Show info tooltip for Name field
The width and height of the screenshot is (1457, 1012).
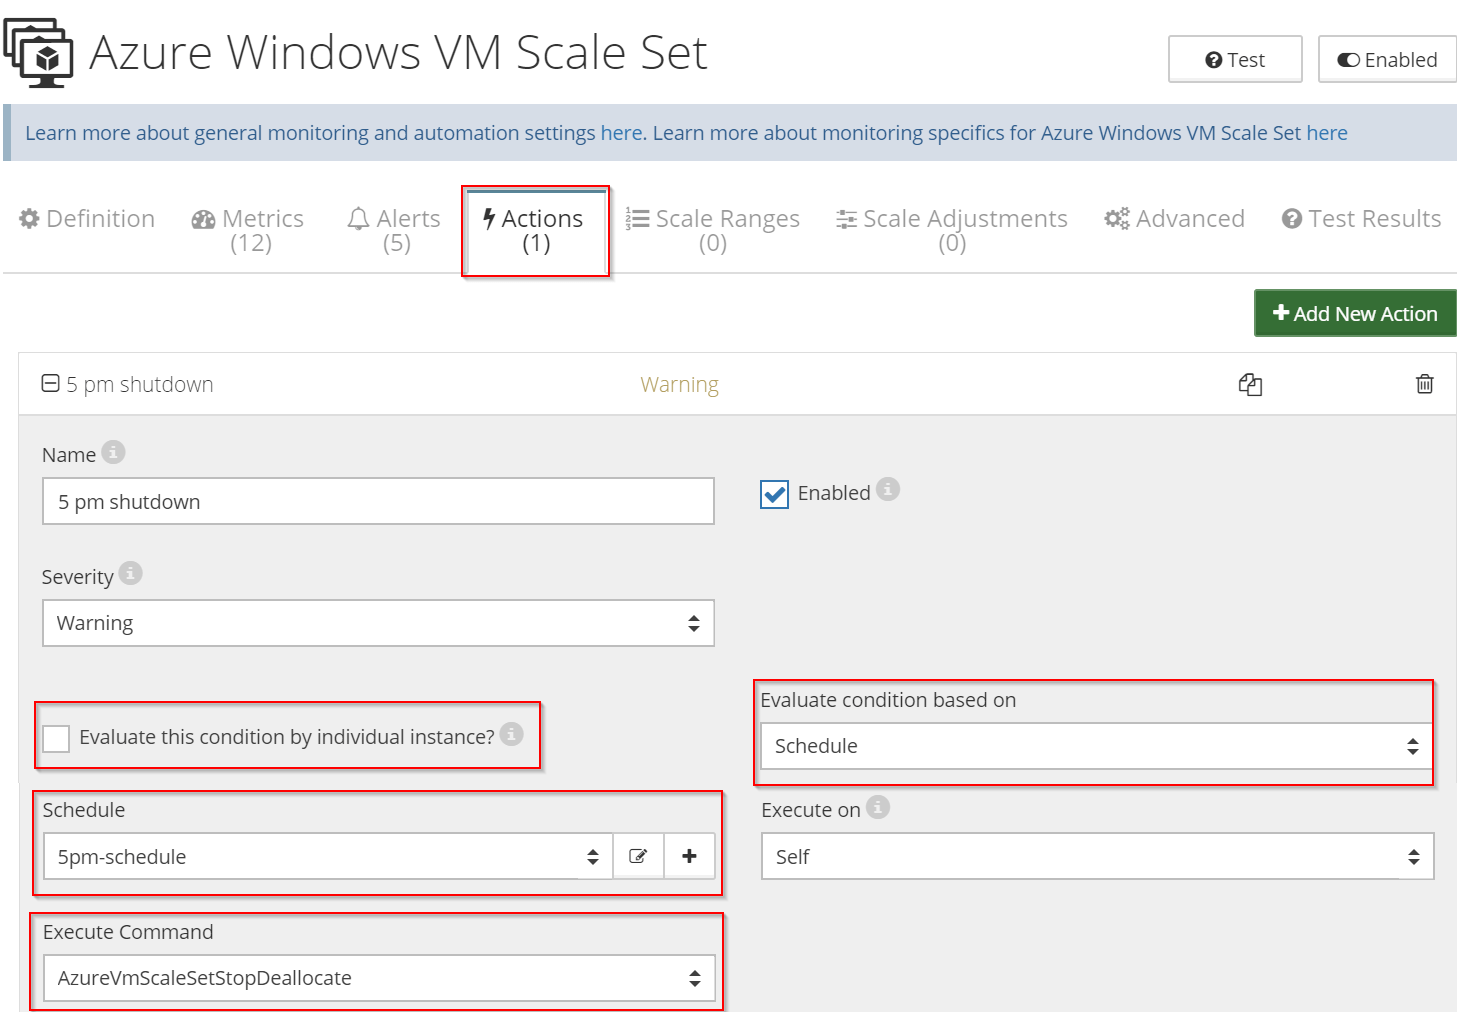[114, 452]
